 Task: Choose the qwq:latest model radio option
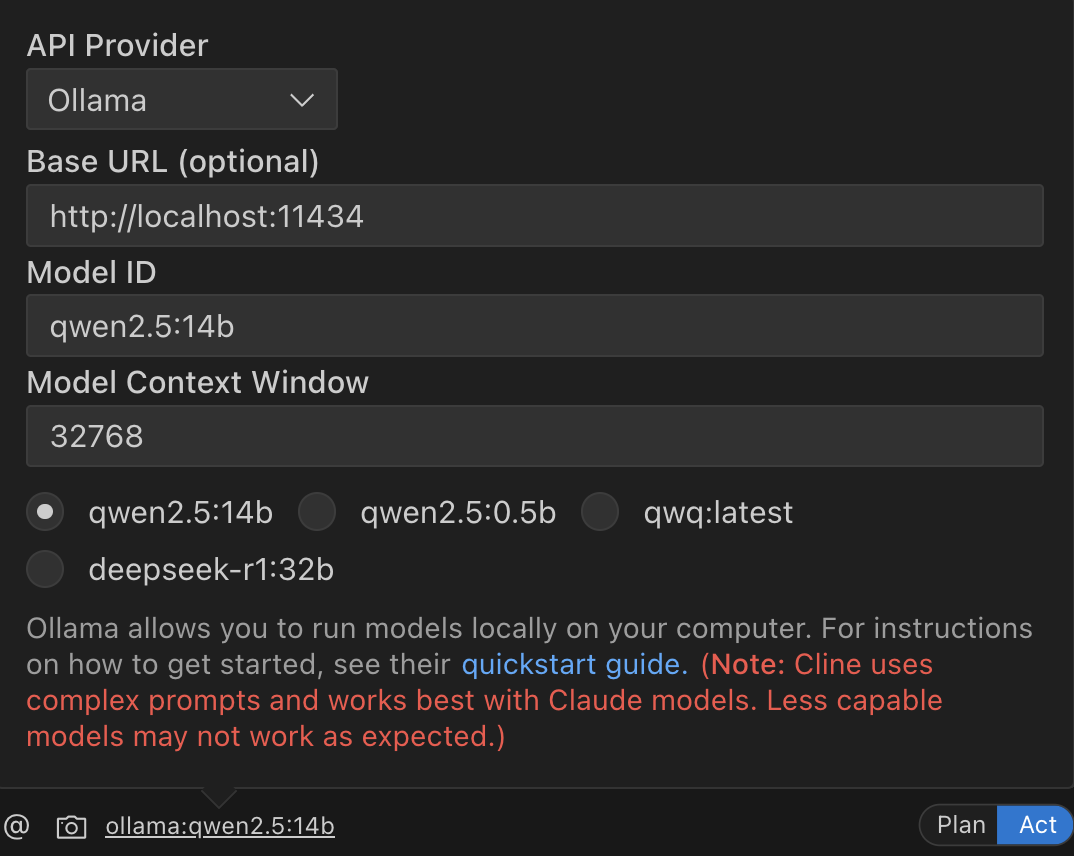tap(600, 512)
